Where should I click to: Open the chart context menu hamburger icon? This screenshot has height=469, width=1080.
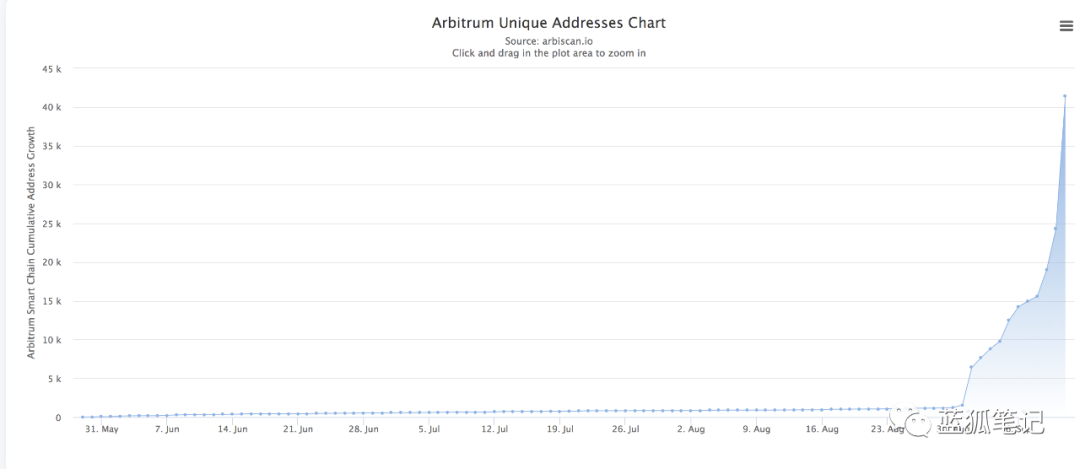point(1066,26)
